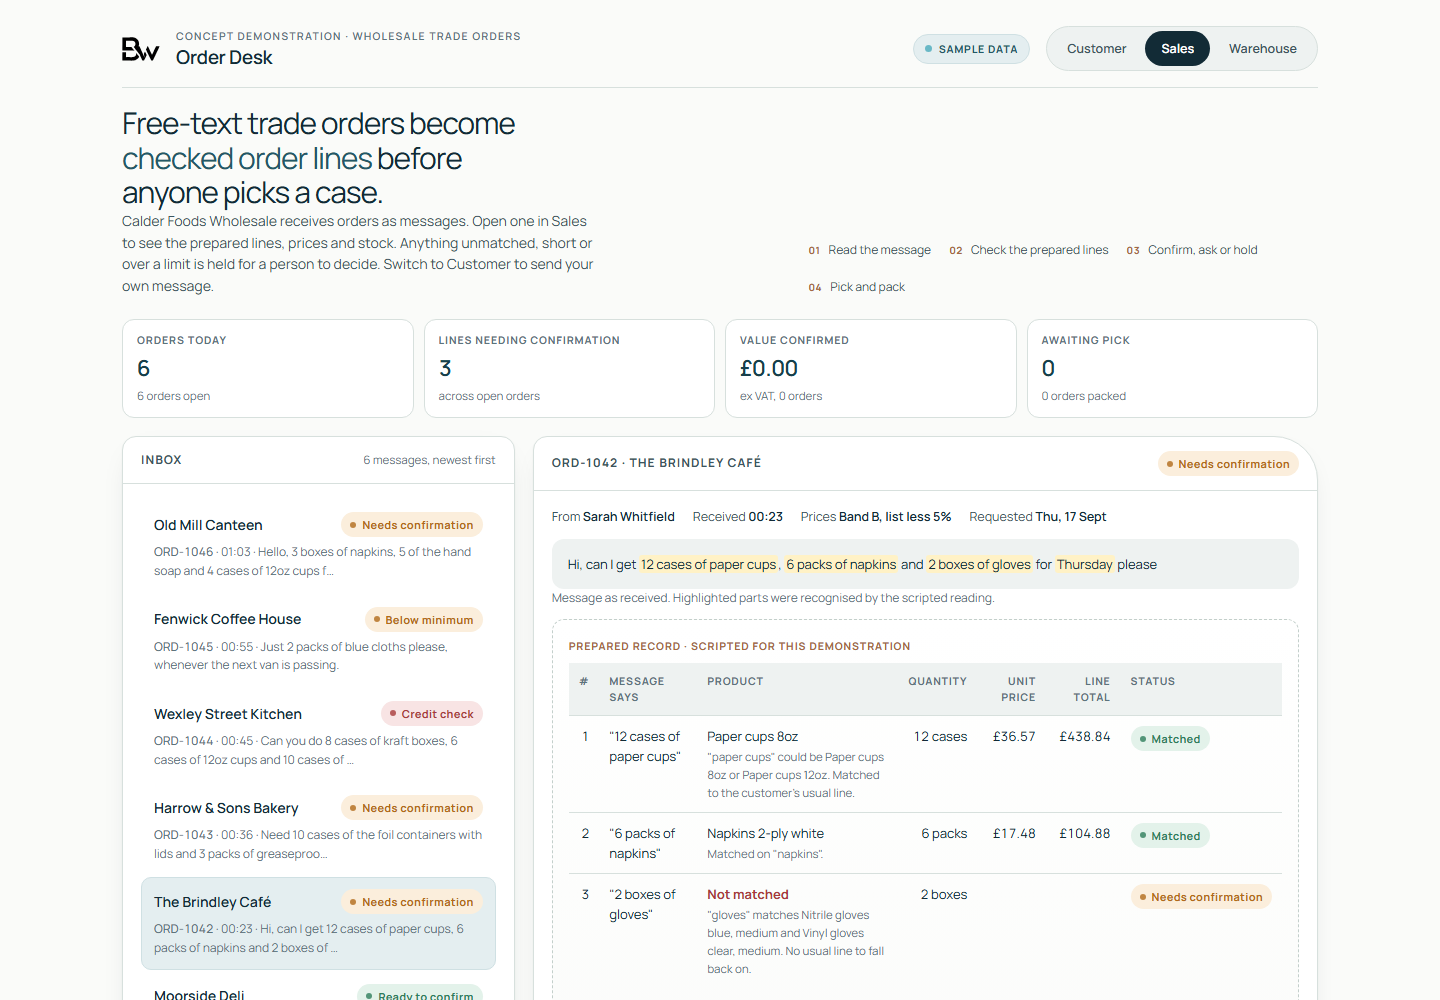Click the received time 00:23

(x=766, y=517)
